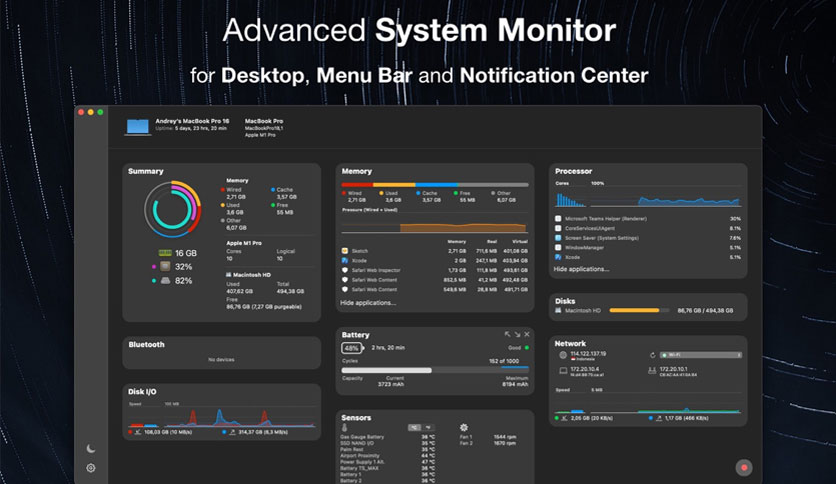Click the MacBook laptop icon in the header
Screen dimensions: 836x484
(138, 127)
